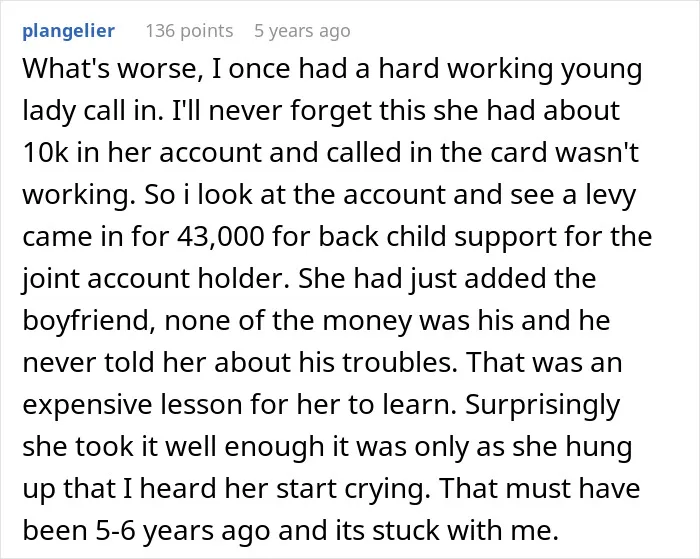Open the plangelier user profile link
Viewport: 700px width, 559px height.
(x=68, y=31)
